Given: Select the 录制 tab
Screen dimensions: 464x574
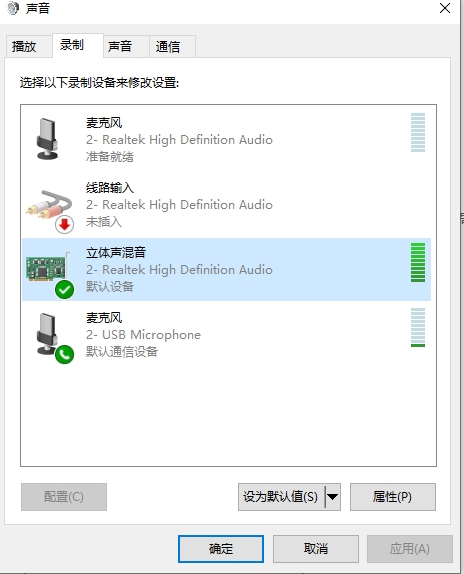Looking at the screenshot, I should [72, 45].
